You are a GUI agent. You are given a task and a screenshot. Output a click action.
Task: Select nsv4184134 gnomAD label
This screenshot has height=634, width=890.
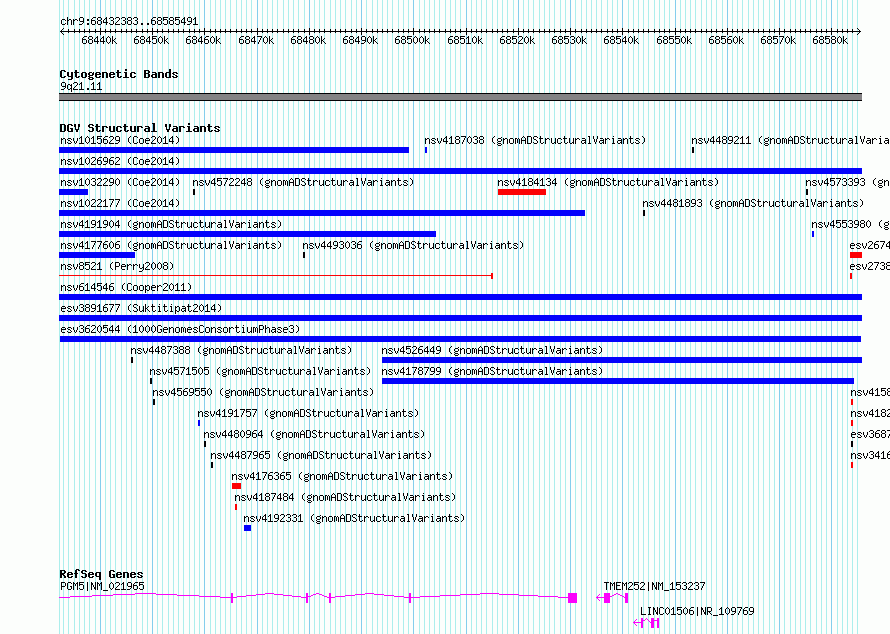click(x=608, y=182)
